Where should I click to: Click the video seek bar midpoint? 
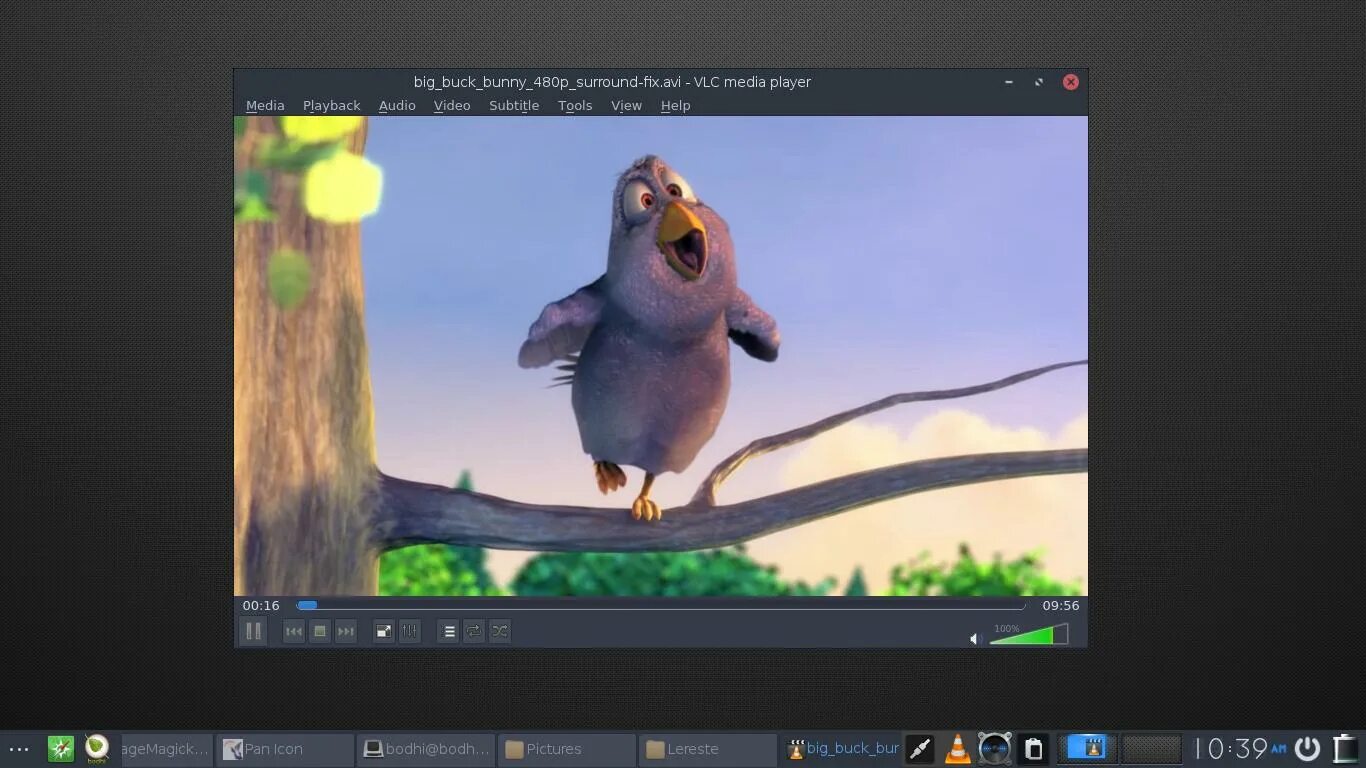pyautogui.click(x=661, y=605)
